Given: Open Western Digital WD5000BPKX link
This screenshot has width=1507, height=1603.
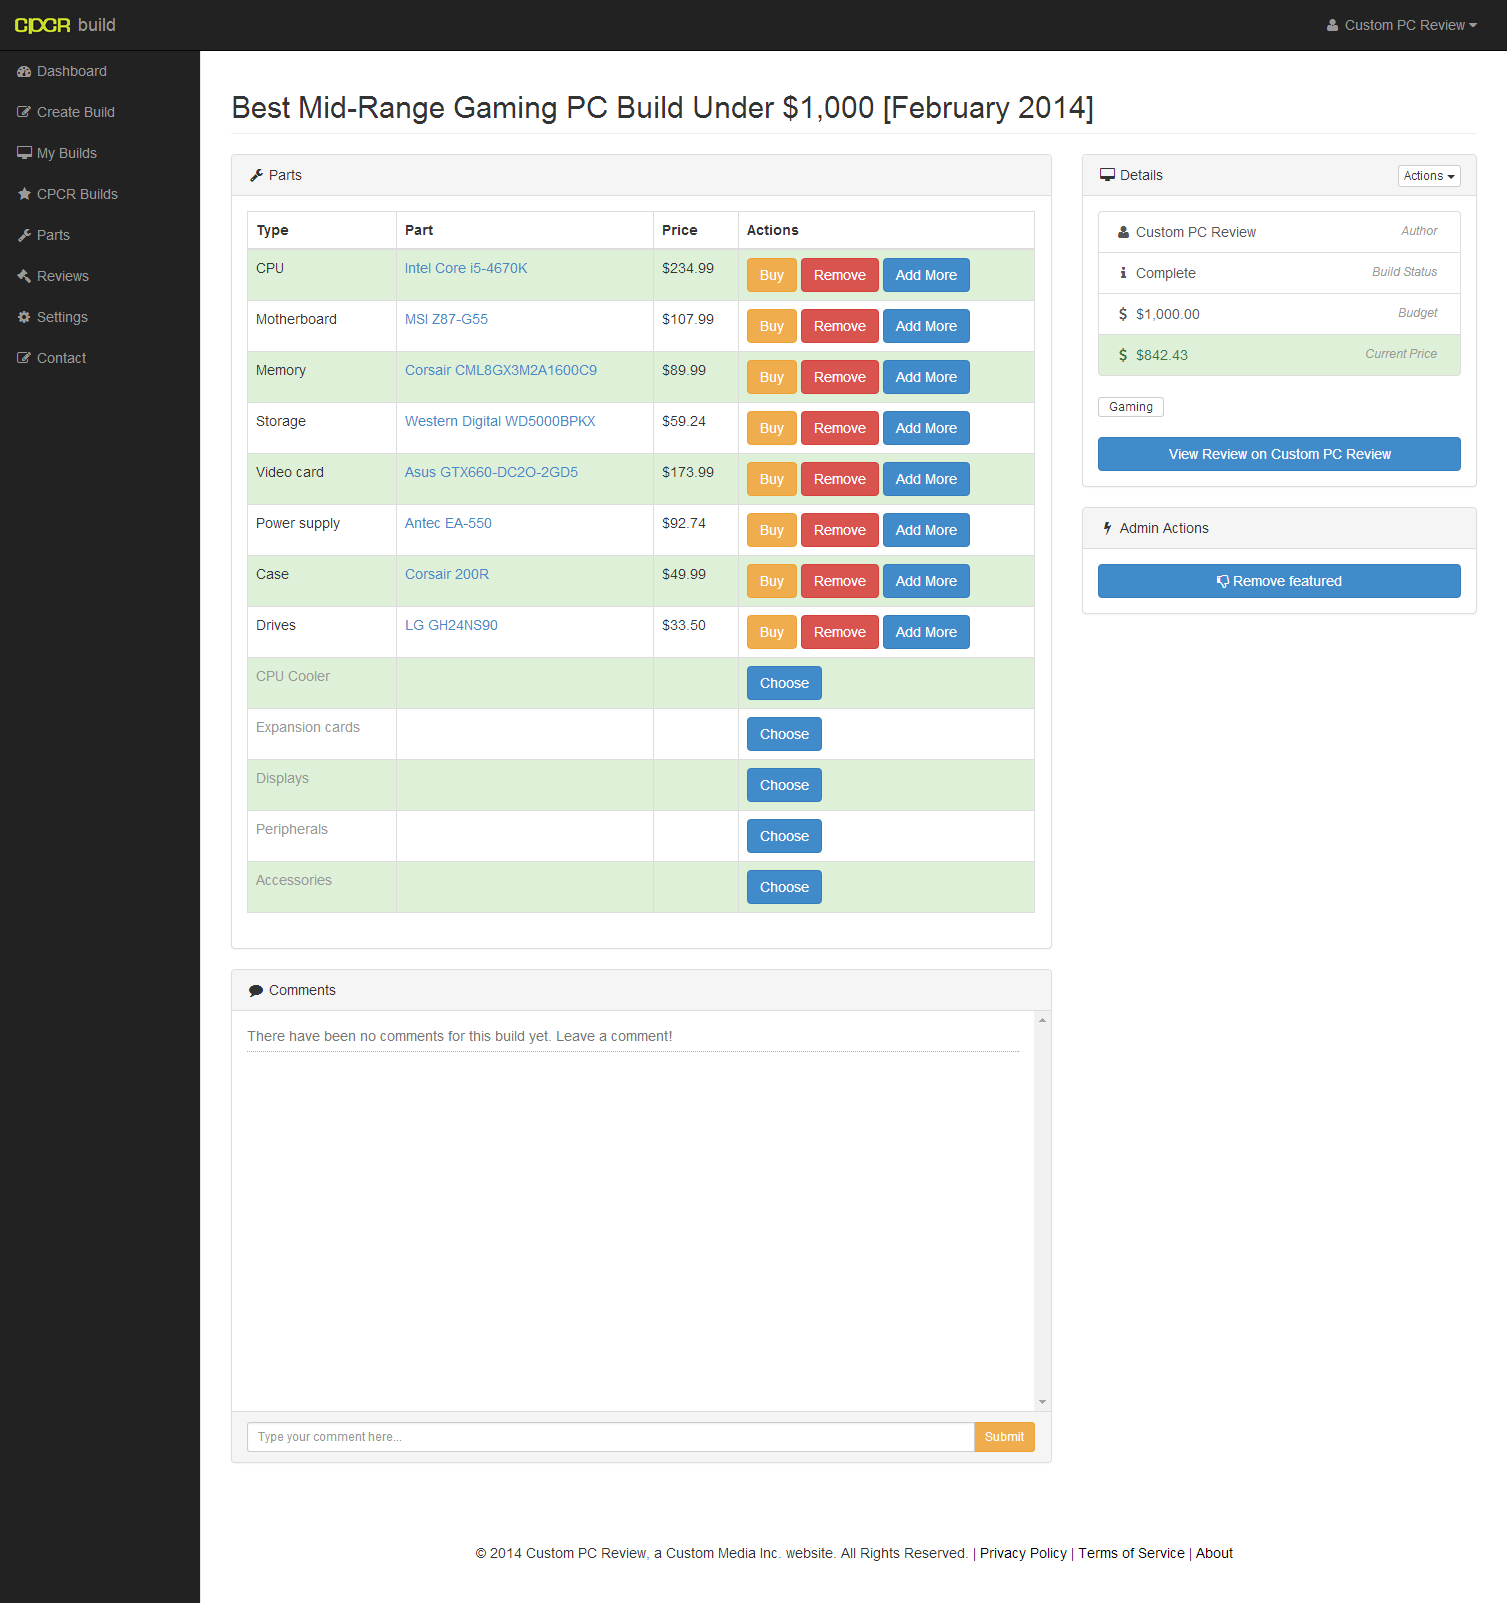Looking at the screenshot, I should click(500, 421).
